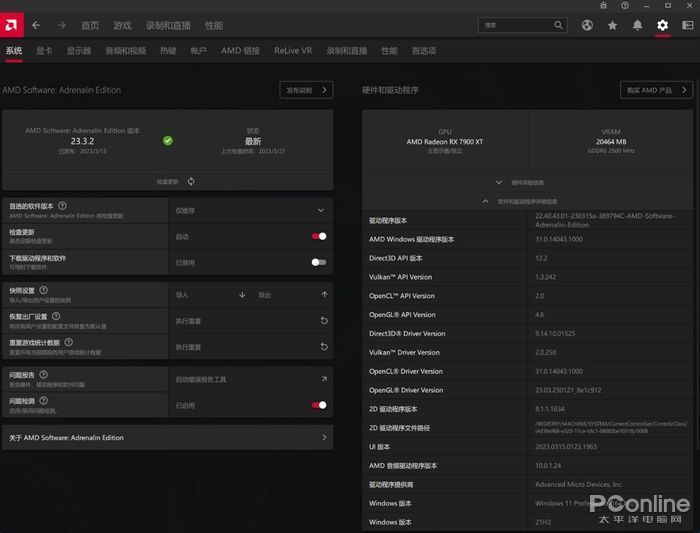Click the 导出 snapshot button

(265, 295)
